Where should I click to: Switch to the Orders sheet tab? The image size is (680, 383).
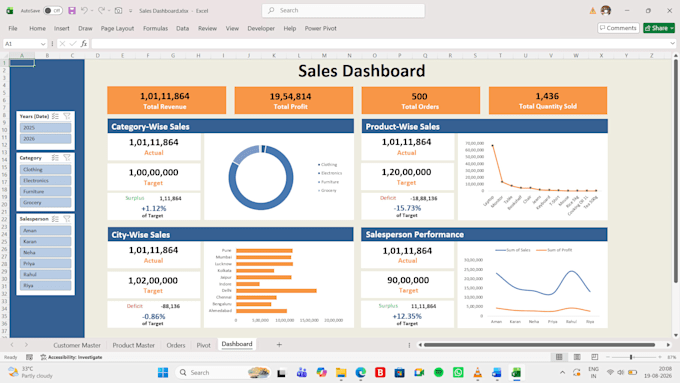pos(176,345)
